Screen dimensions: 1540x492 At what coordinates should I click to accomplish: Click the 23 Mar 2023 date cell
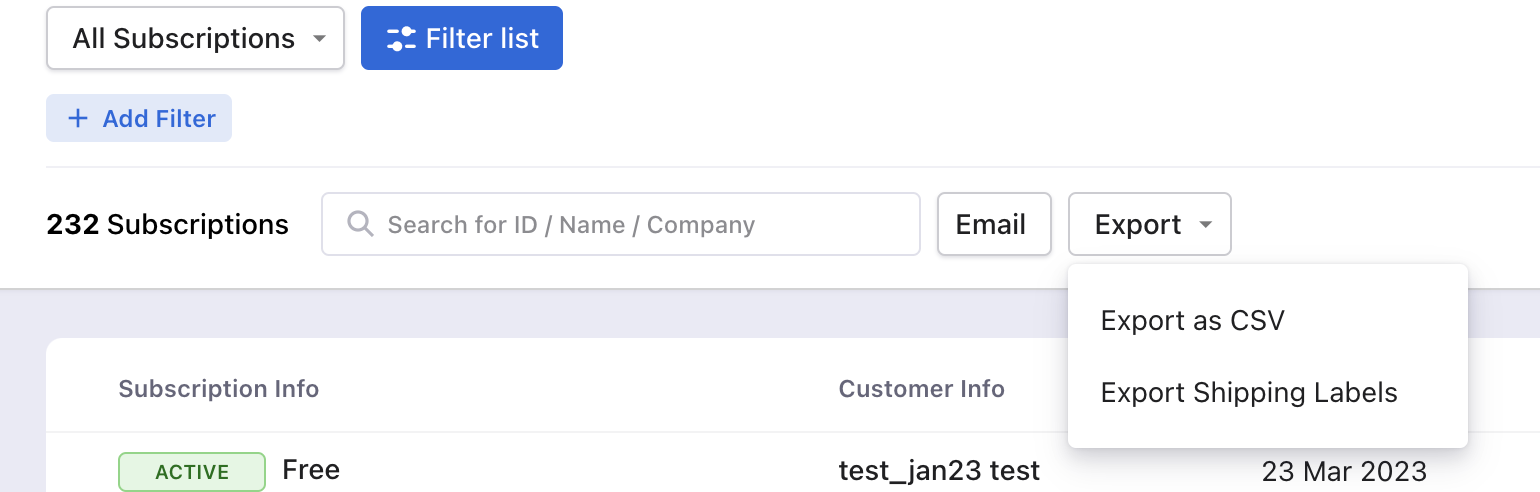pyautogui.click(x=1344, y=471)
